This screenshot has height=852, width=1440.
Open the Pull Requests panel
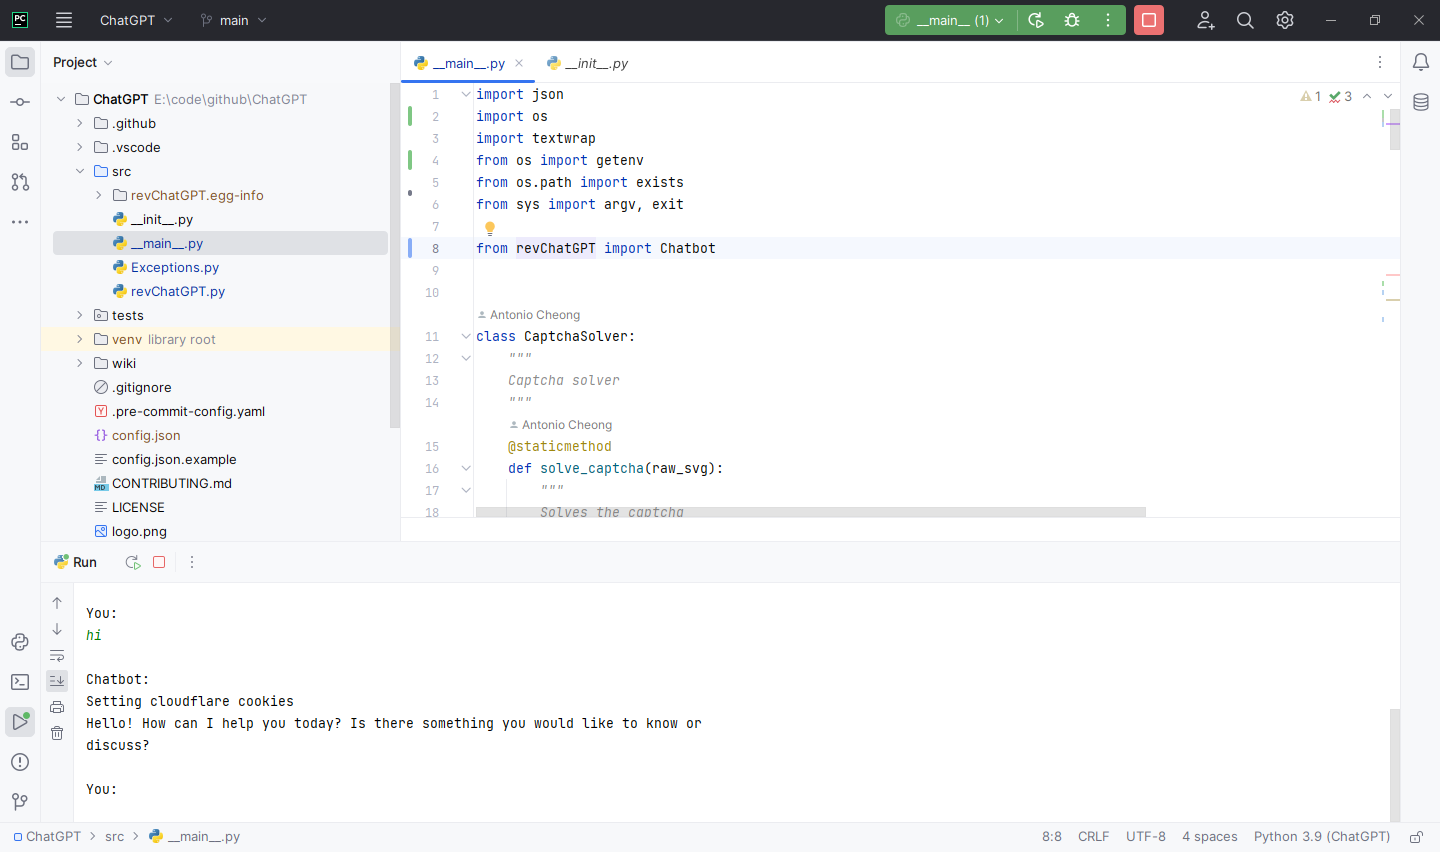point(20,182)
